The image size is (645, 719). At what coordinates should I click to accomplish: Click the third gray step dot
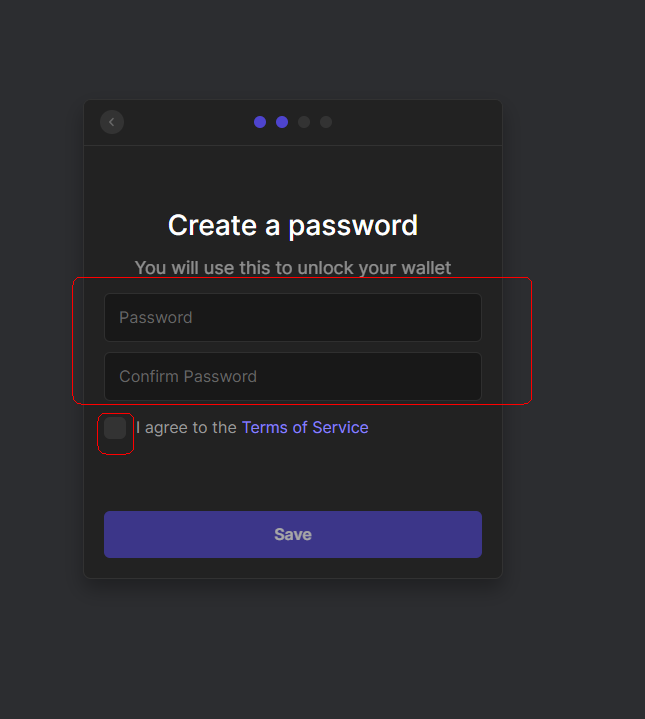coord(304,122)
